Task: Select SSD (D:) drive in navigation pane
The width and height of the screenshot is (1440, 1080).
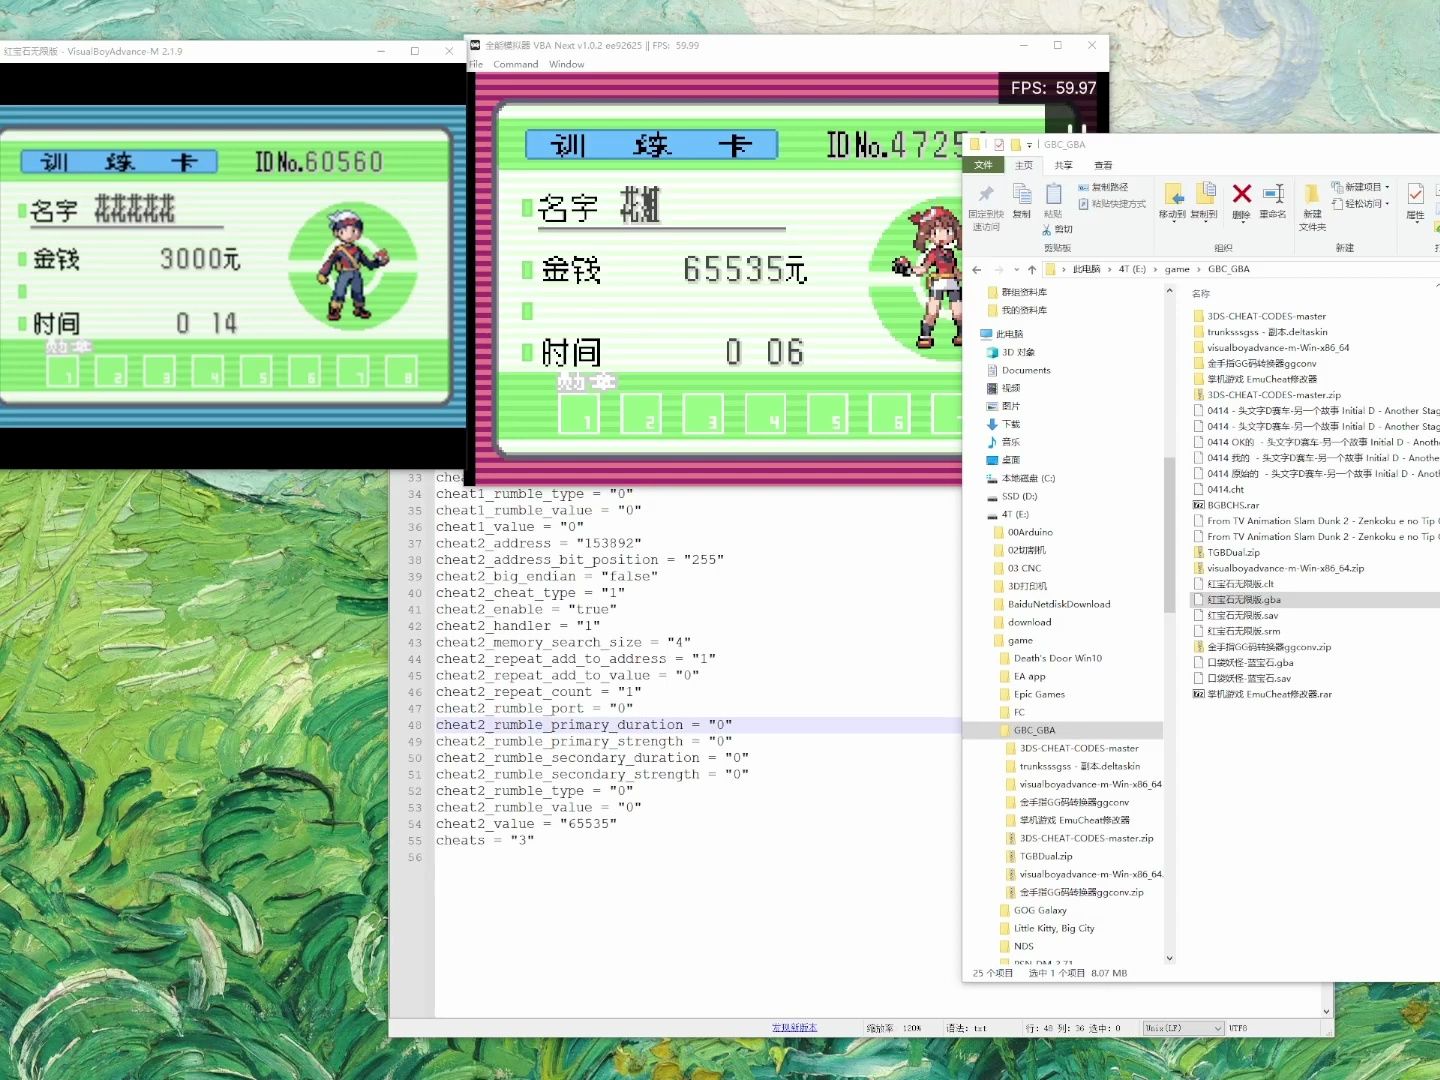Action: [1012, 496]
